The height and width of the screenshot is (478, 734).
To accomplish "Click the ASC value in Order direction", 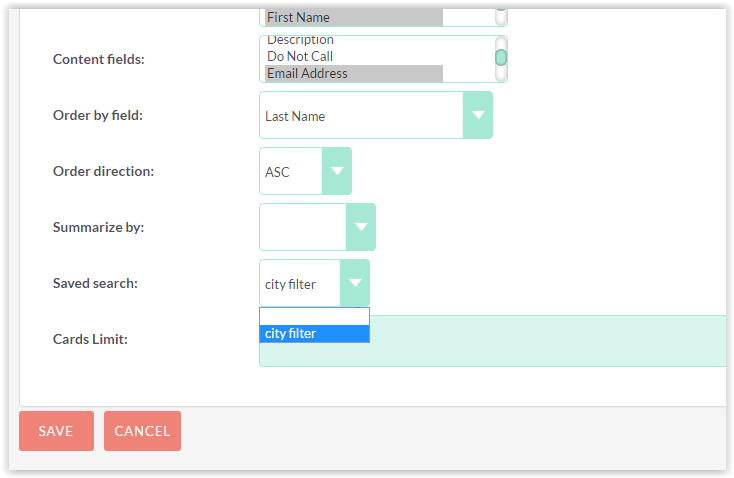I will [x=277, y=172].
